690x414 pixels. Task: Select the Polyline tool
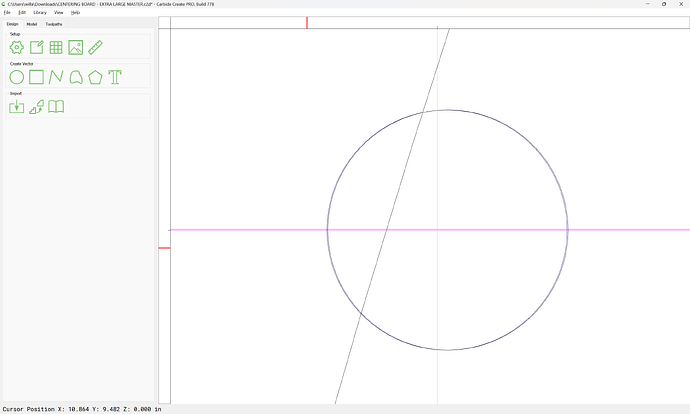(56, 77)
